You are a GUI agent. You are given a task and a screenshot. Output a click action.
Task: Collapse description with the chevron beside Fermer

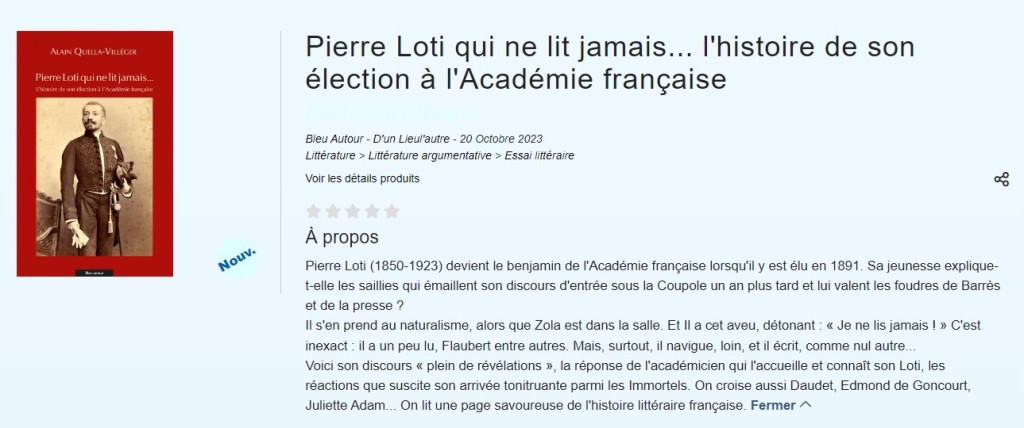[x=806, y=405]
